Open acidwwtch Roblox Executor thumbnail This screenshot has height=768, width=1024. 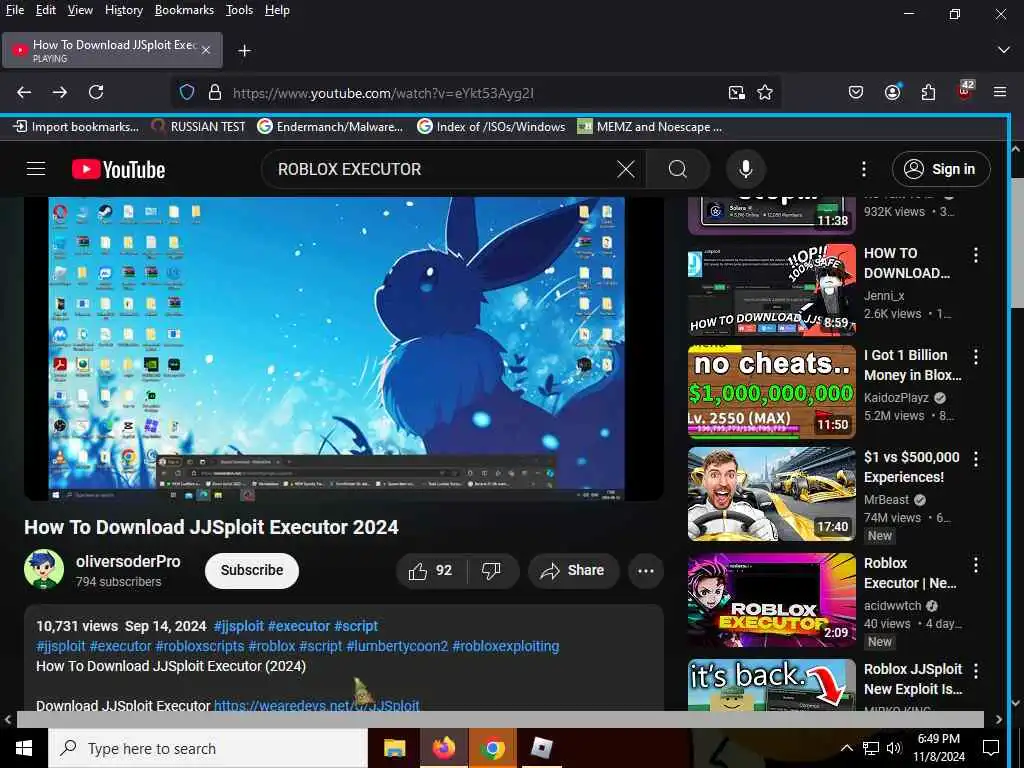click(772, 600)
